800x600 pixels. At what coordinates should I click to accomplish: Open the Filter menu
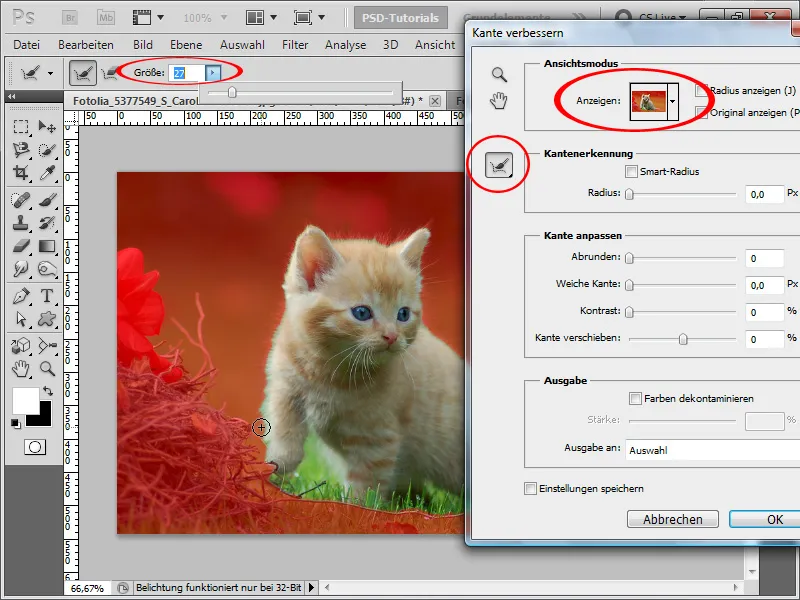(x=295, y=45)
